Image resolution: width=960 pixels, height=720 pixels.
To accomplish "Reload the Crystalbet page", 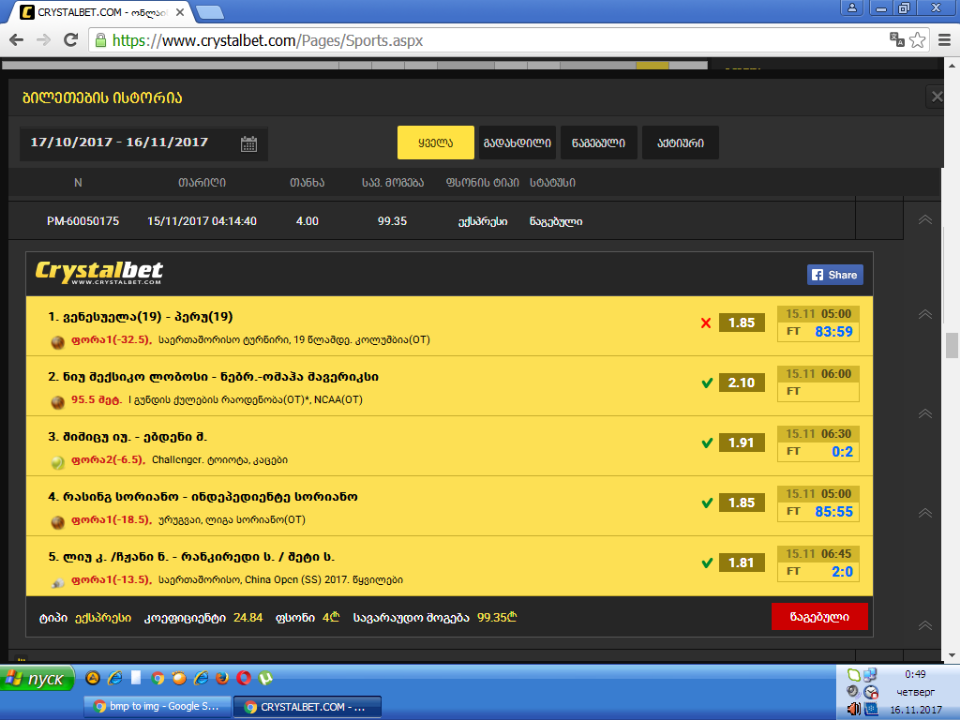I will click(x=71, y=40).
